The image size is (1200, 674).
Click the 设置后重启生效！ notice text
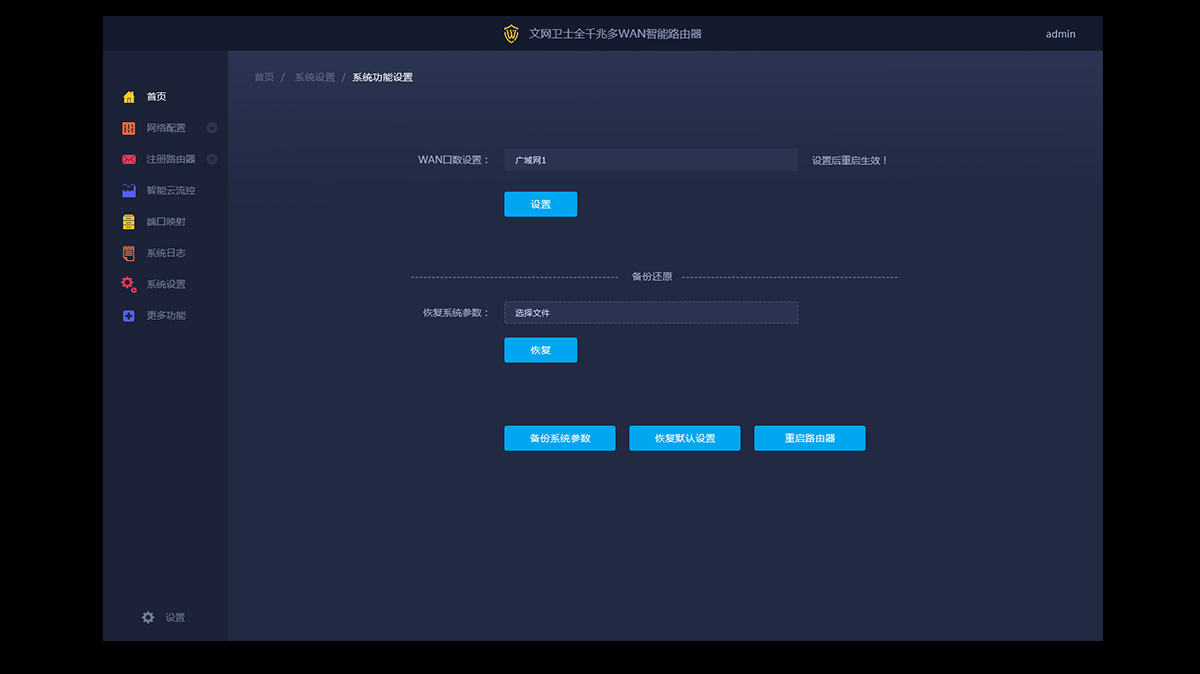coord(850,160)
